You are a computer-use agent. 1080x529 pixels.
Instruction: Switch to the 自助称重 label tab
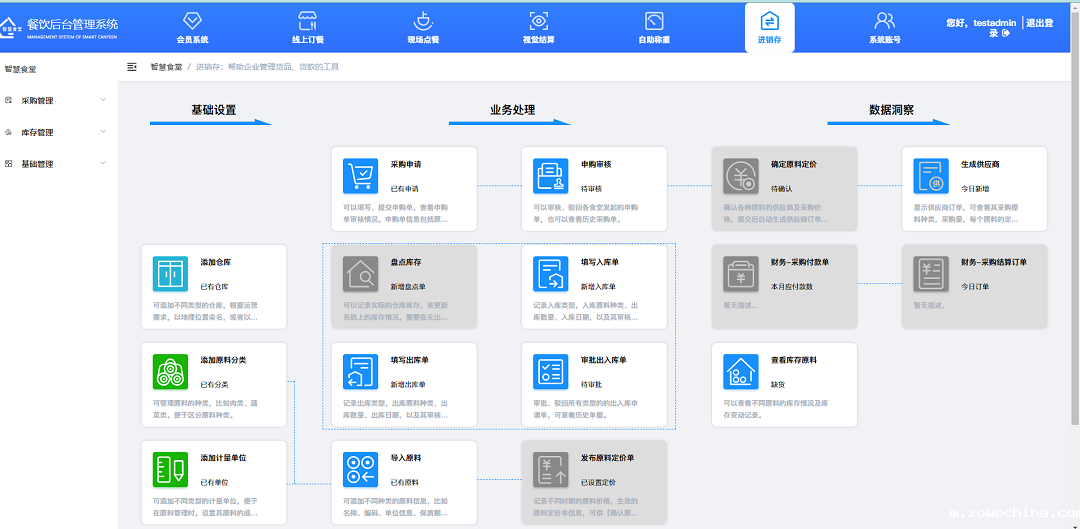654,40
